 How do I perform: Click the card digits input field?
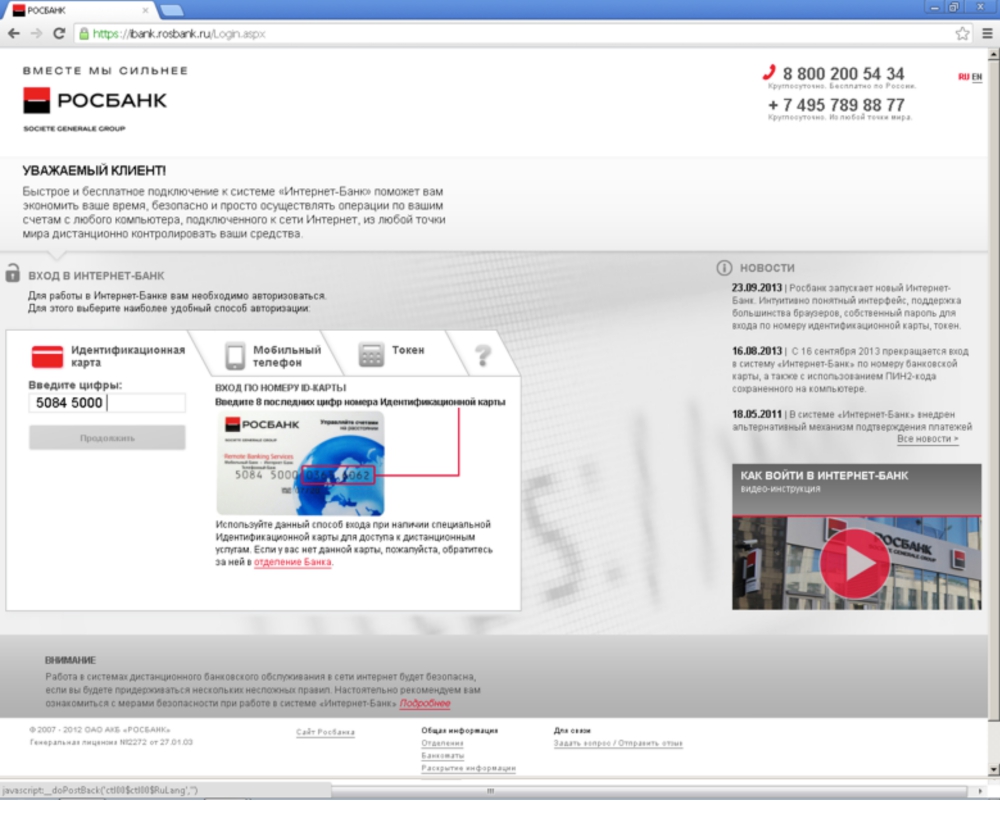coord(107,403)
